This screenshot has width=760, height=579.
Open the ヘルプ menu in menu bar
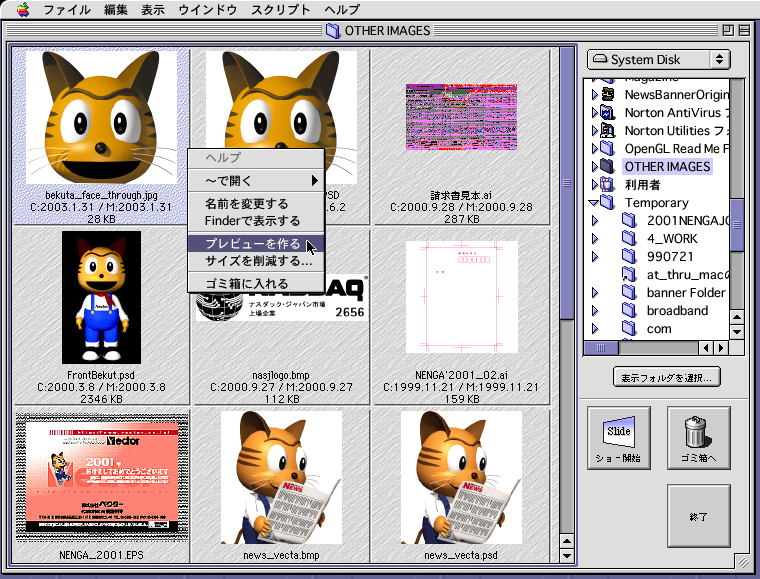click(x=342, y=10)
